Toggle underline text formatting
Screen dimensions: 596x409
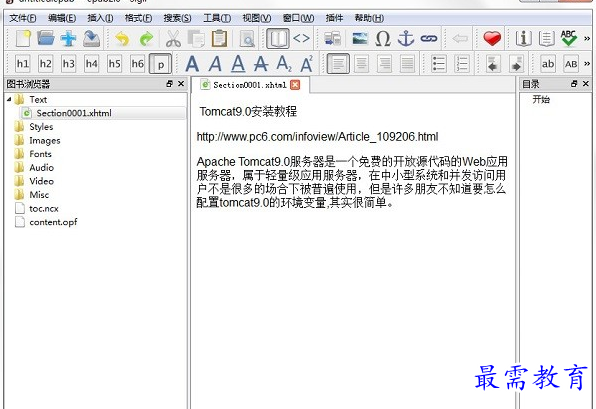[238, 64]
